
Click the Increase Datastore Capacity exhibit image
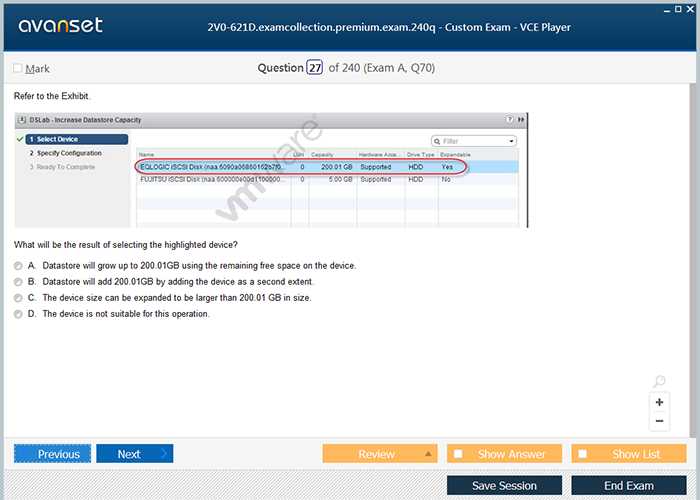pyautogui.click(x=271, y=170)
